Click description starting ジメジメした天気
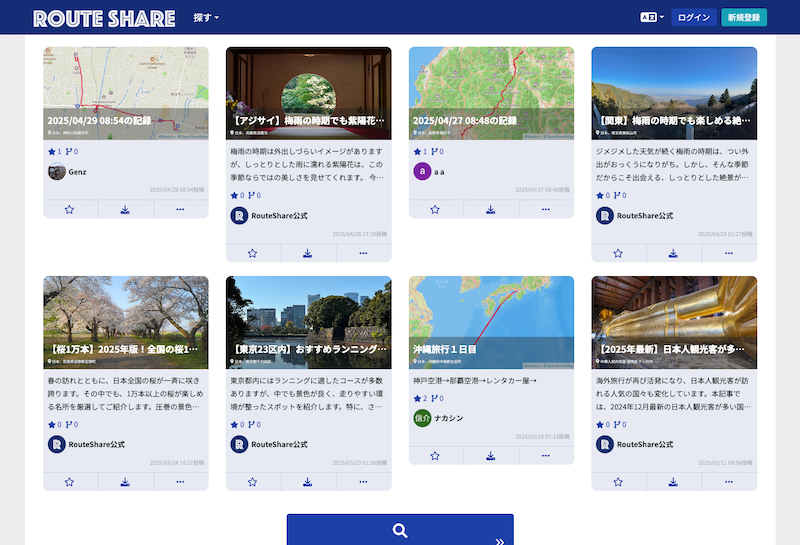This screenshot has height=545, width=800. pyautogui.click(x=673, y=164)
